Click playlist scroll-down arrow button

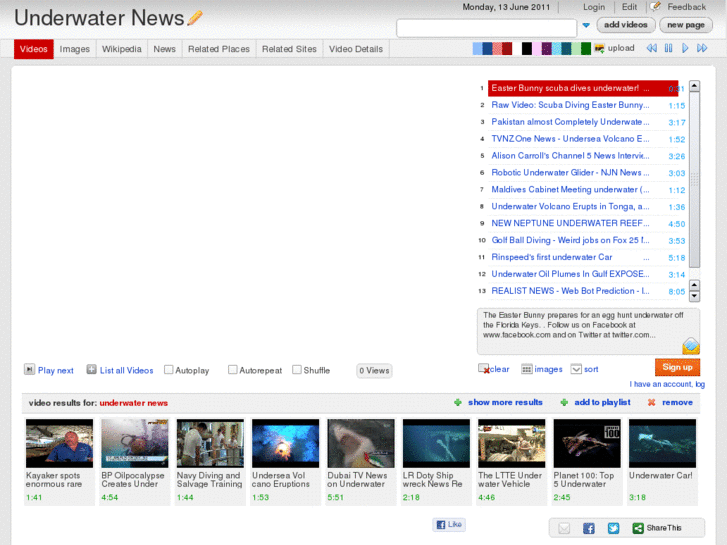pyautogui.click(x=694, y=296)
